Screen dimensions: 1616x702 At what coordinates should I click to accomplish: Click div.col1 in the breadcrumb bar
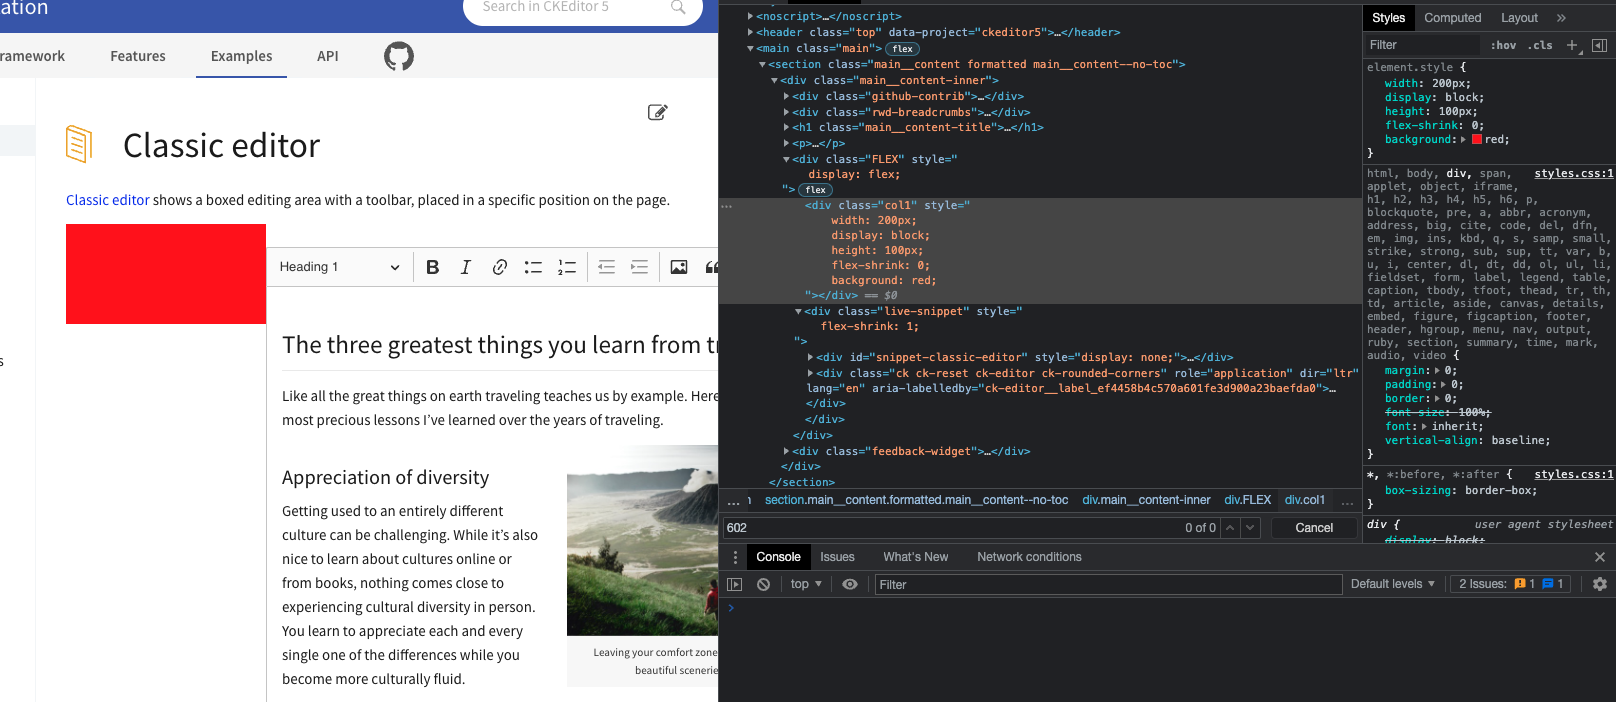pyautogui.click(x=1304, y=500)
